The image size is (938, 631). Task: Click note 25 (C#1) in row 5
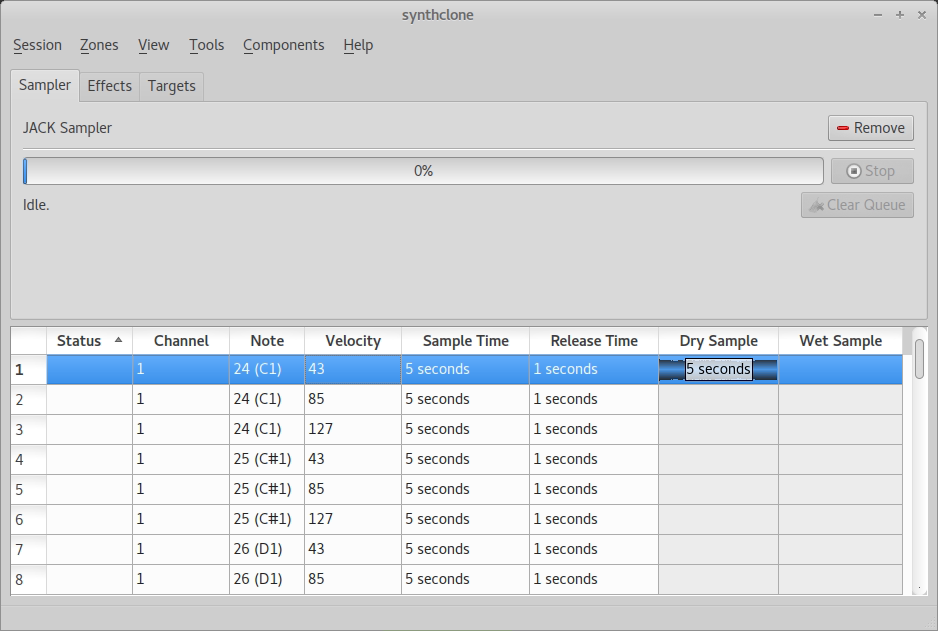click(x=267, y=489)
